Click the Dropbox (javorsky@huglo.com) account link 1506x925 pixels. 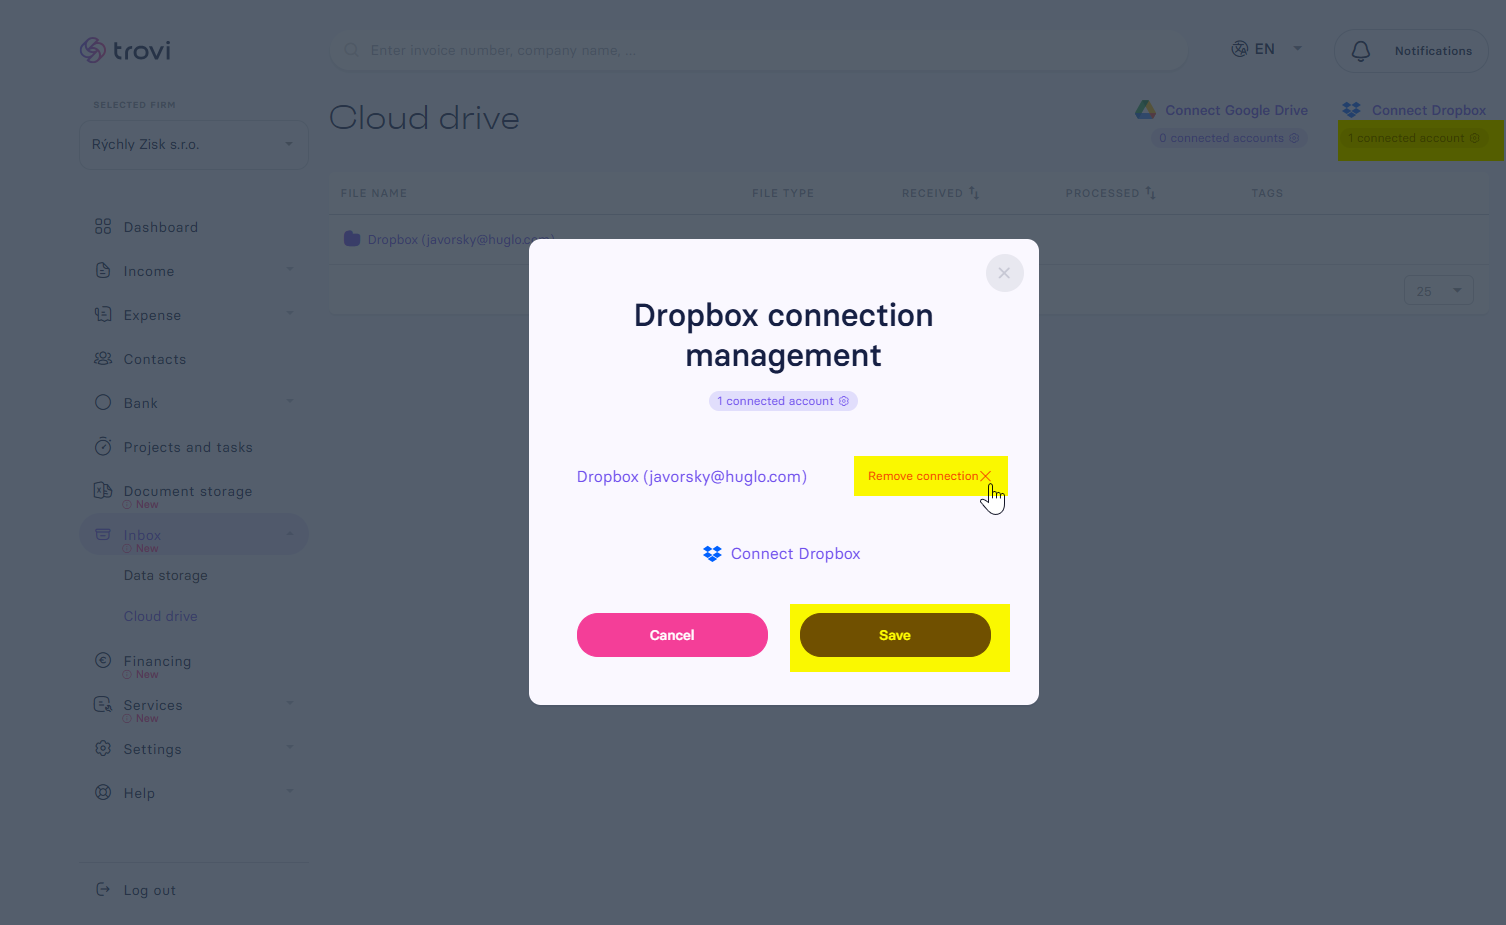coord(692,477)
